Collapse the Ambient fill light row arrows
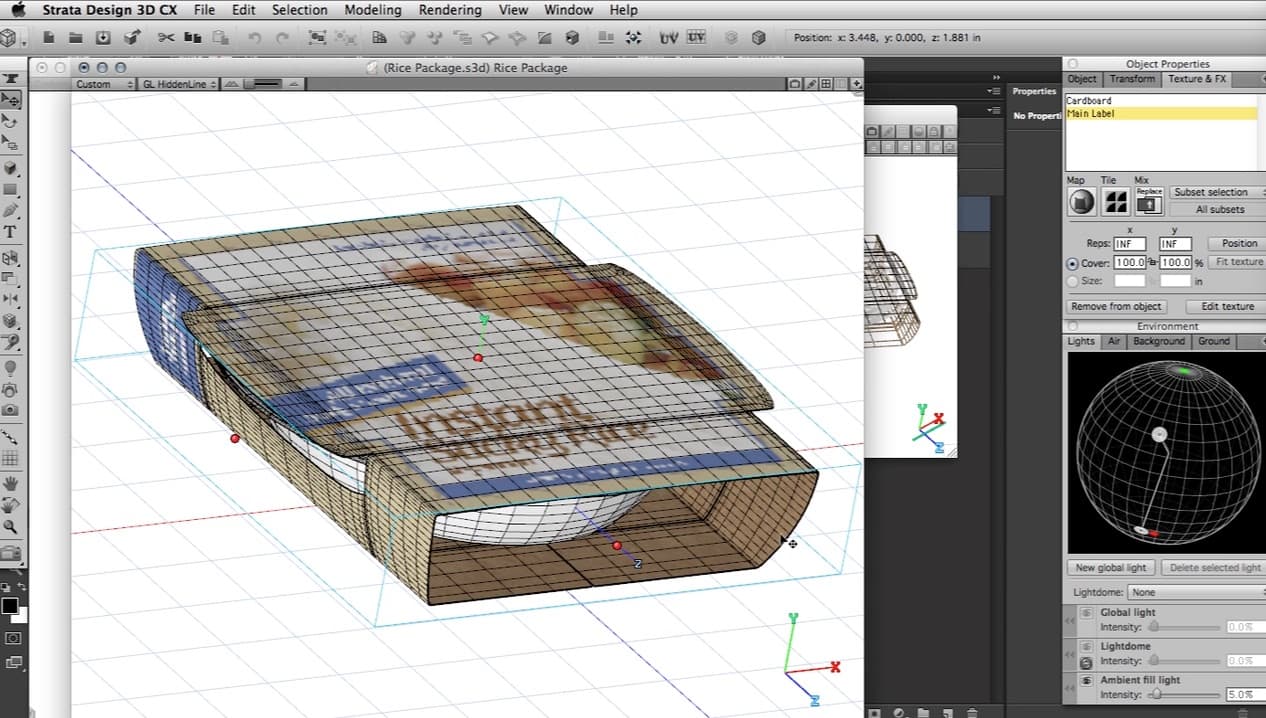 click(x=1071, y=688)
